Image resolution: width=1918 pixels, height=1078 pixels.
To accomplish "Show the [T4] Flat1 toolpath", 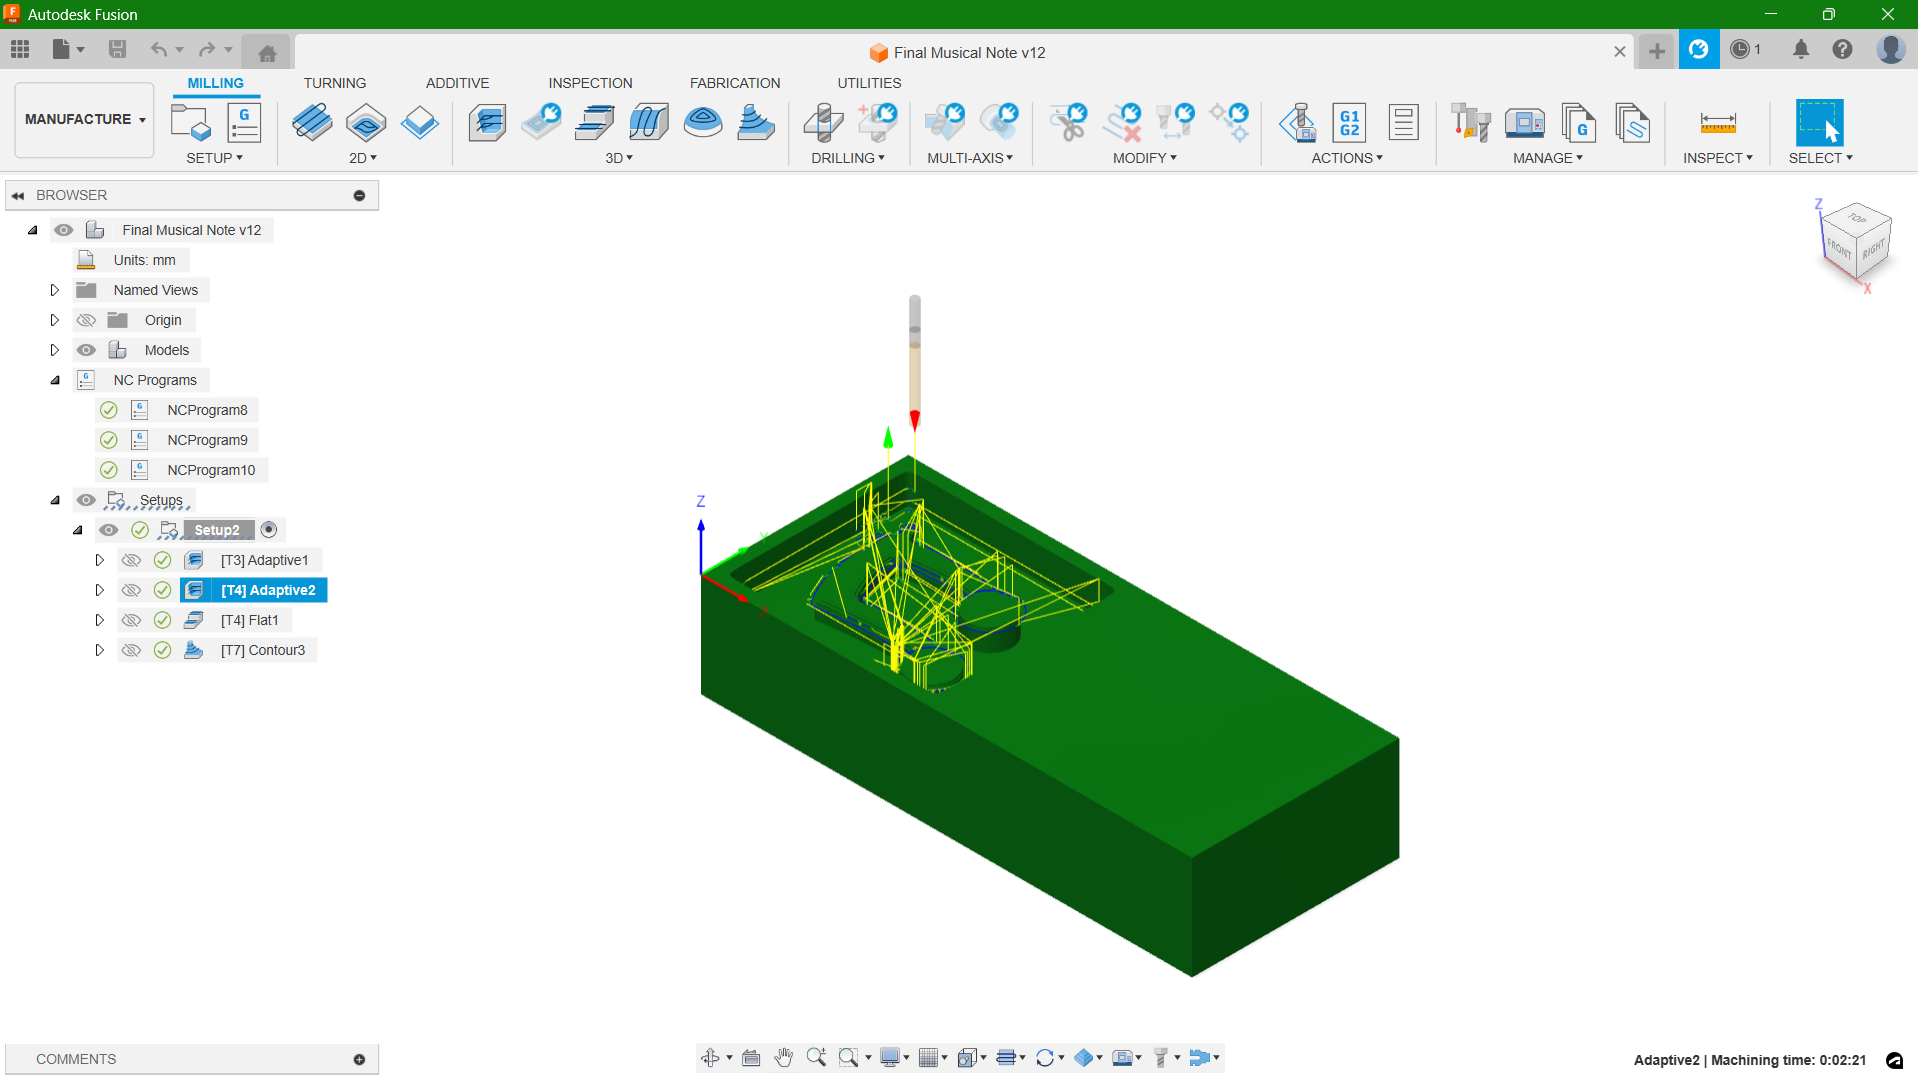I will (131, 620).
